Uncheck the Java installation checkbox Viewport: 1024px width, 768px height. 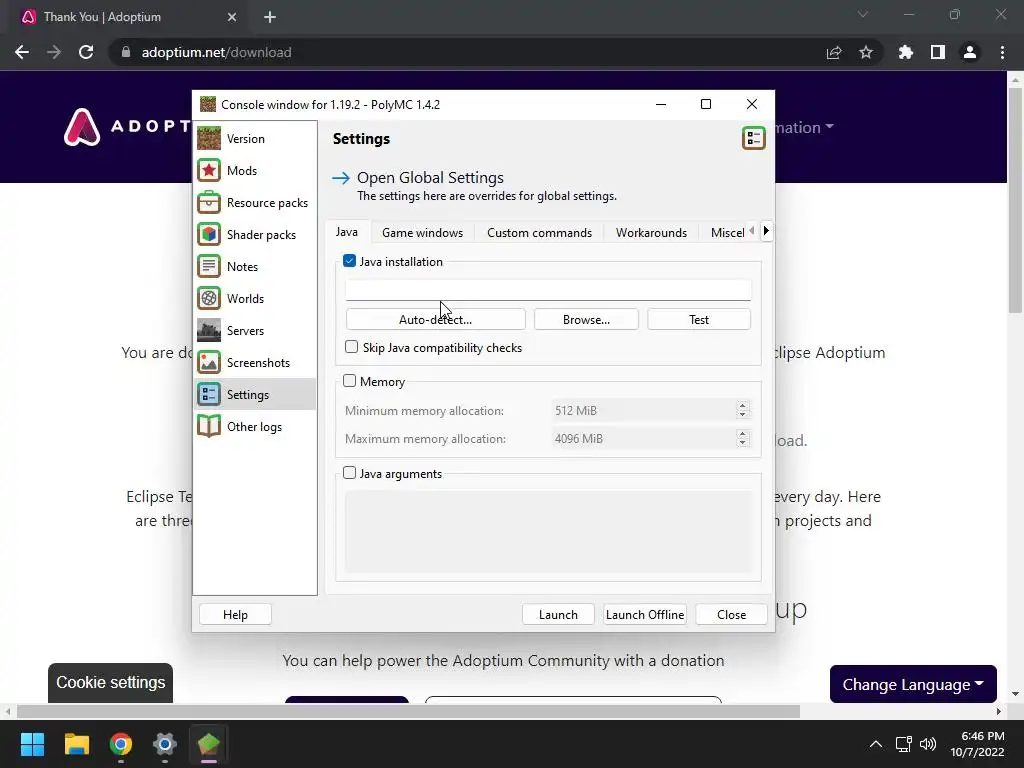tap(349, 261)
